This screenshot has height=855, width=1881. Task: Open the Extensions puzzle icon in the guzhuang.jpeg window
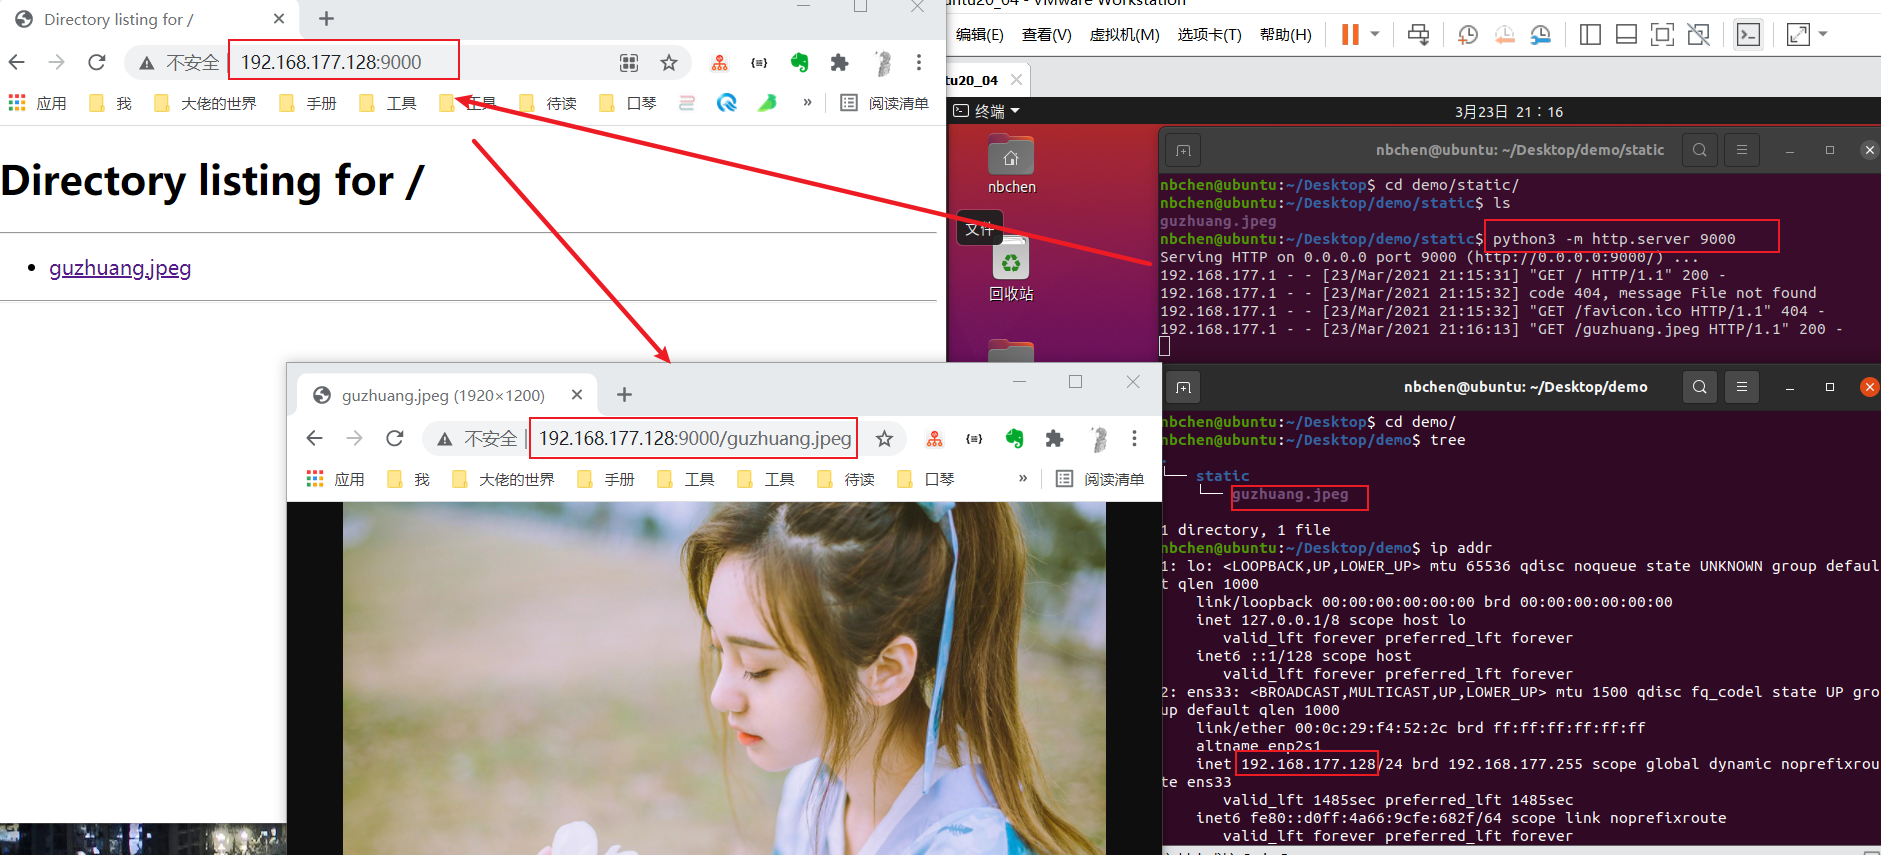[x=1054, y=438]
